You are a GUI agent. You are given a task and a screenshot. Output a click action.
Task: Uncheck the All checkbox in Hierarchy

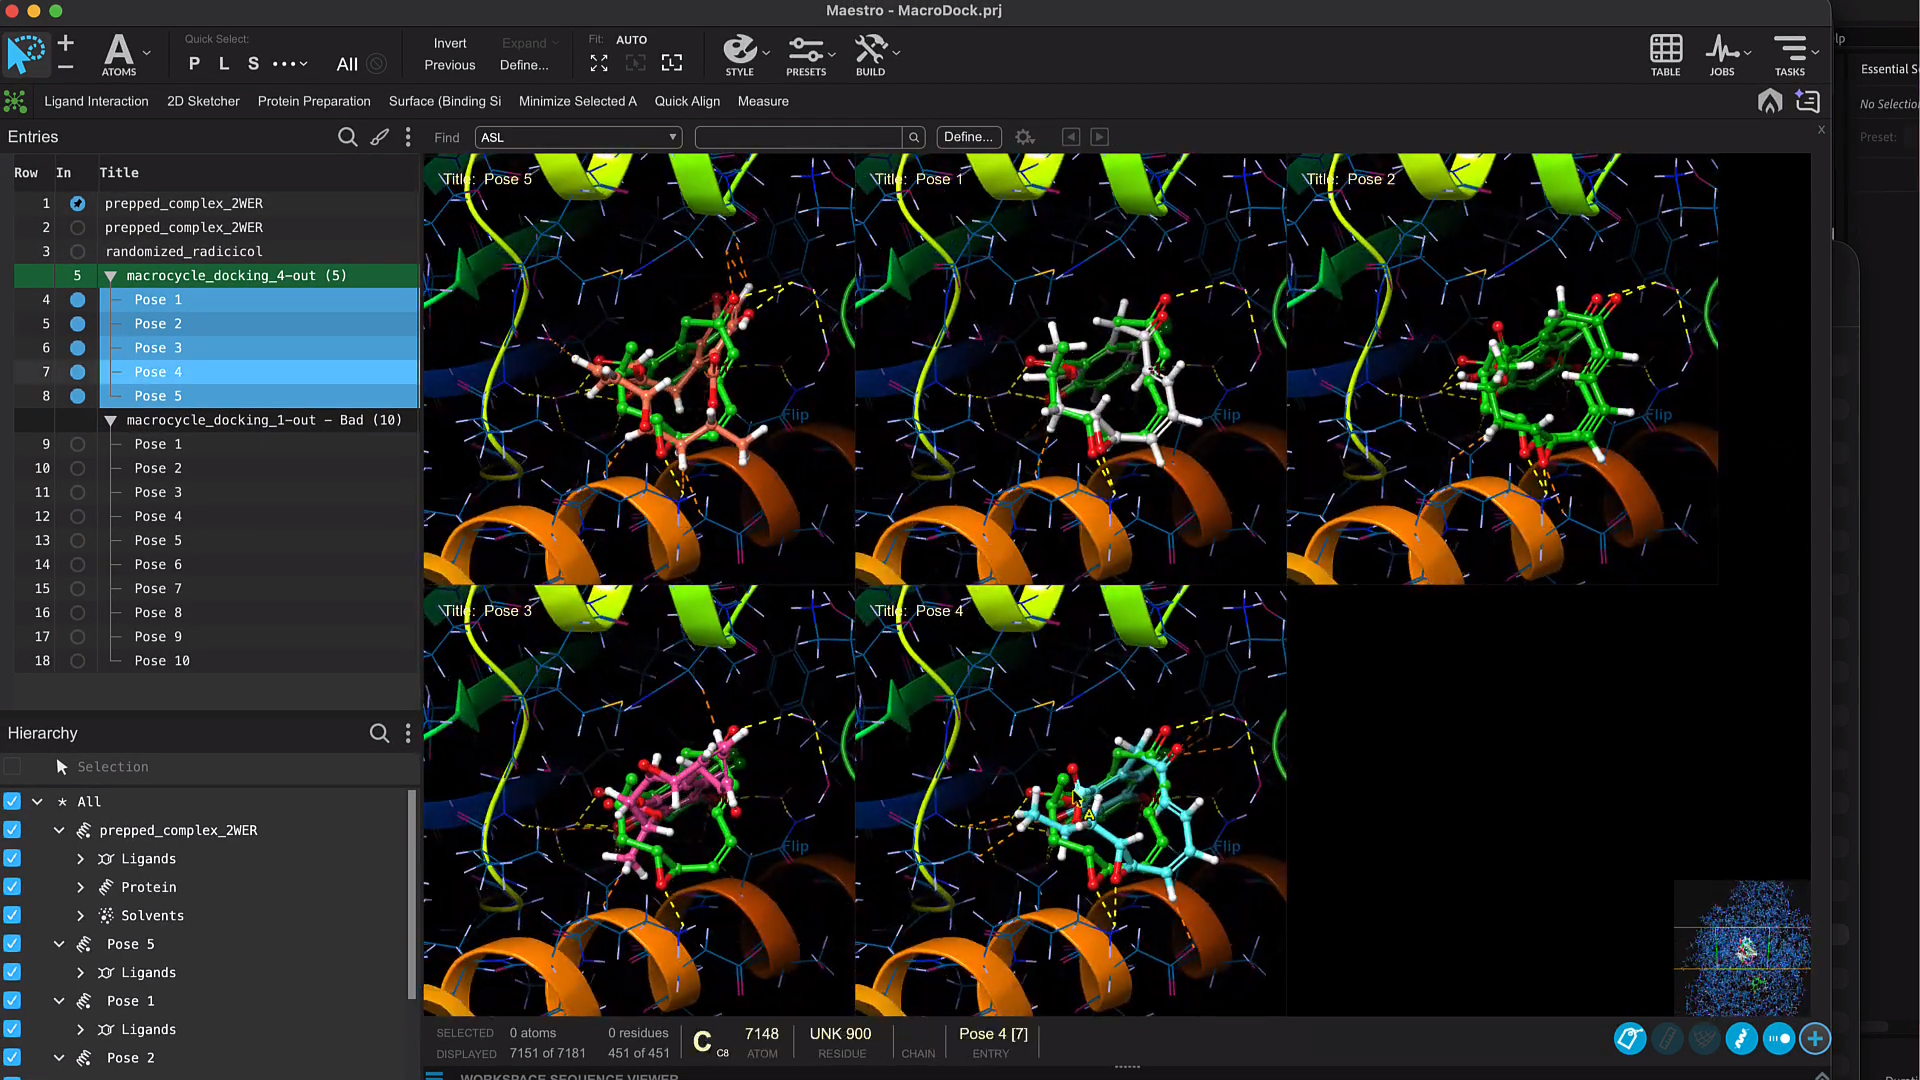click(x=12, y=801)
